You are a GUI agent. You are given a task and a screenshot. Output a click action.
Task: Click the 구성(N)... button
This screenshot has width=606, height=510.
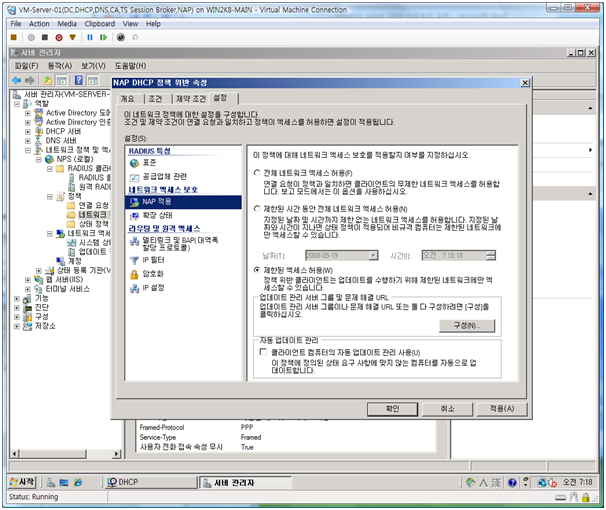click(x=467, y=326)
